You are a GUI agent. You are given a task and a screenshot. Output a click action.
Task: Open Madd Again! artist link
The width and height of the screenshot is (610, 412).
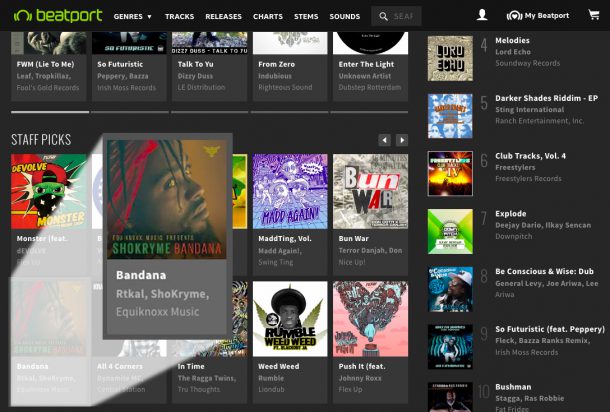click(x=280, y=251)
